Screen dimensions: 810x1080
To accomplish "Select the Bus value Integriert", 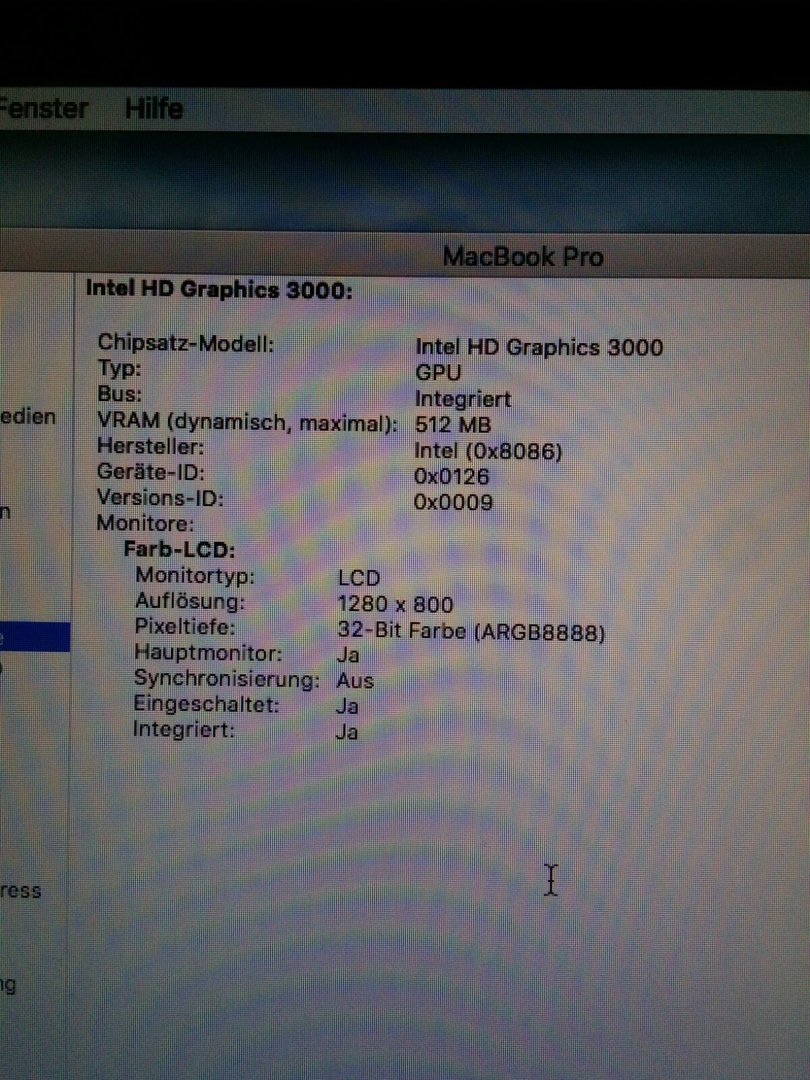I will point(463,399).
